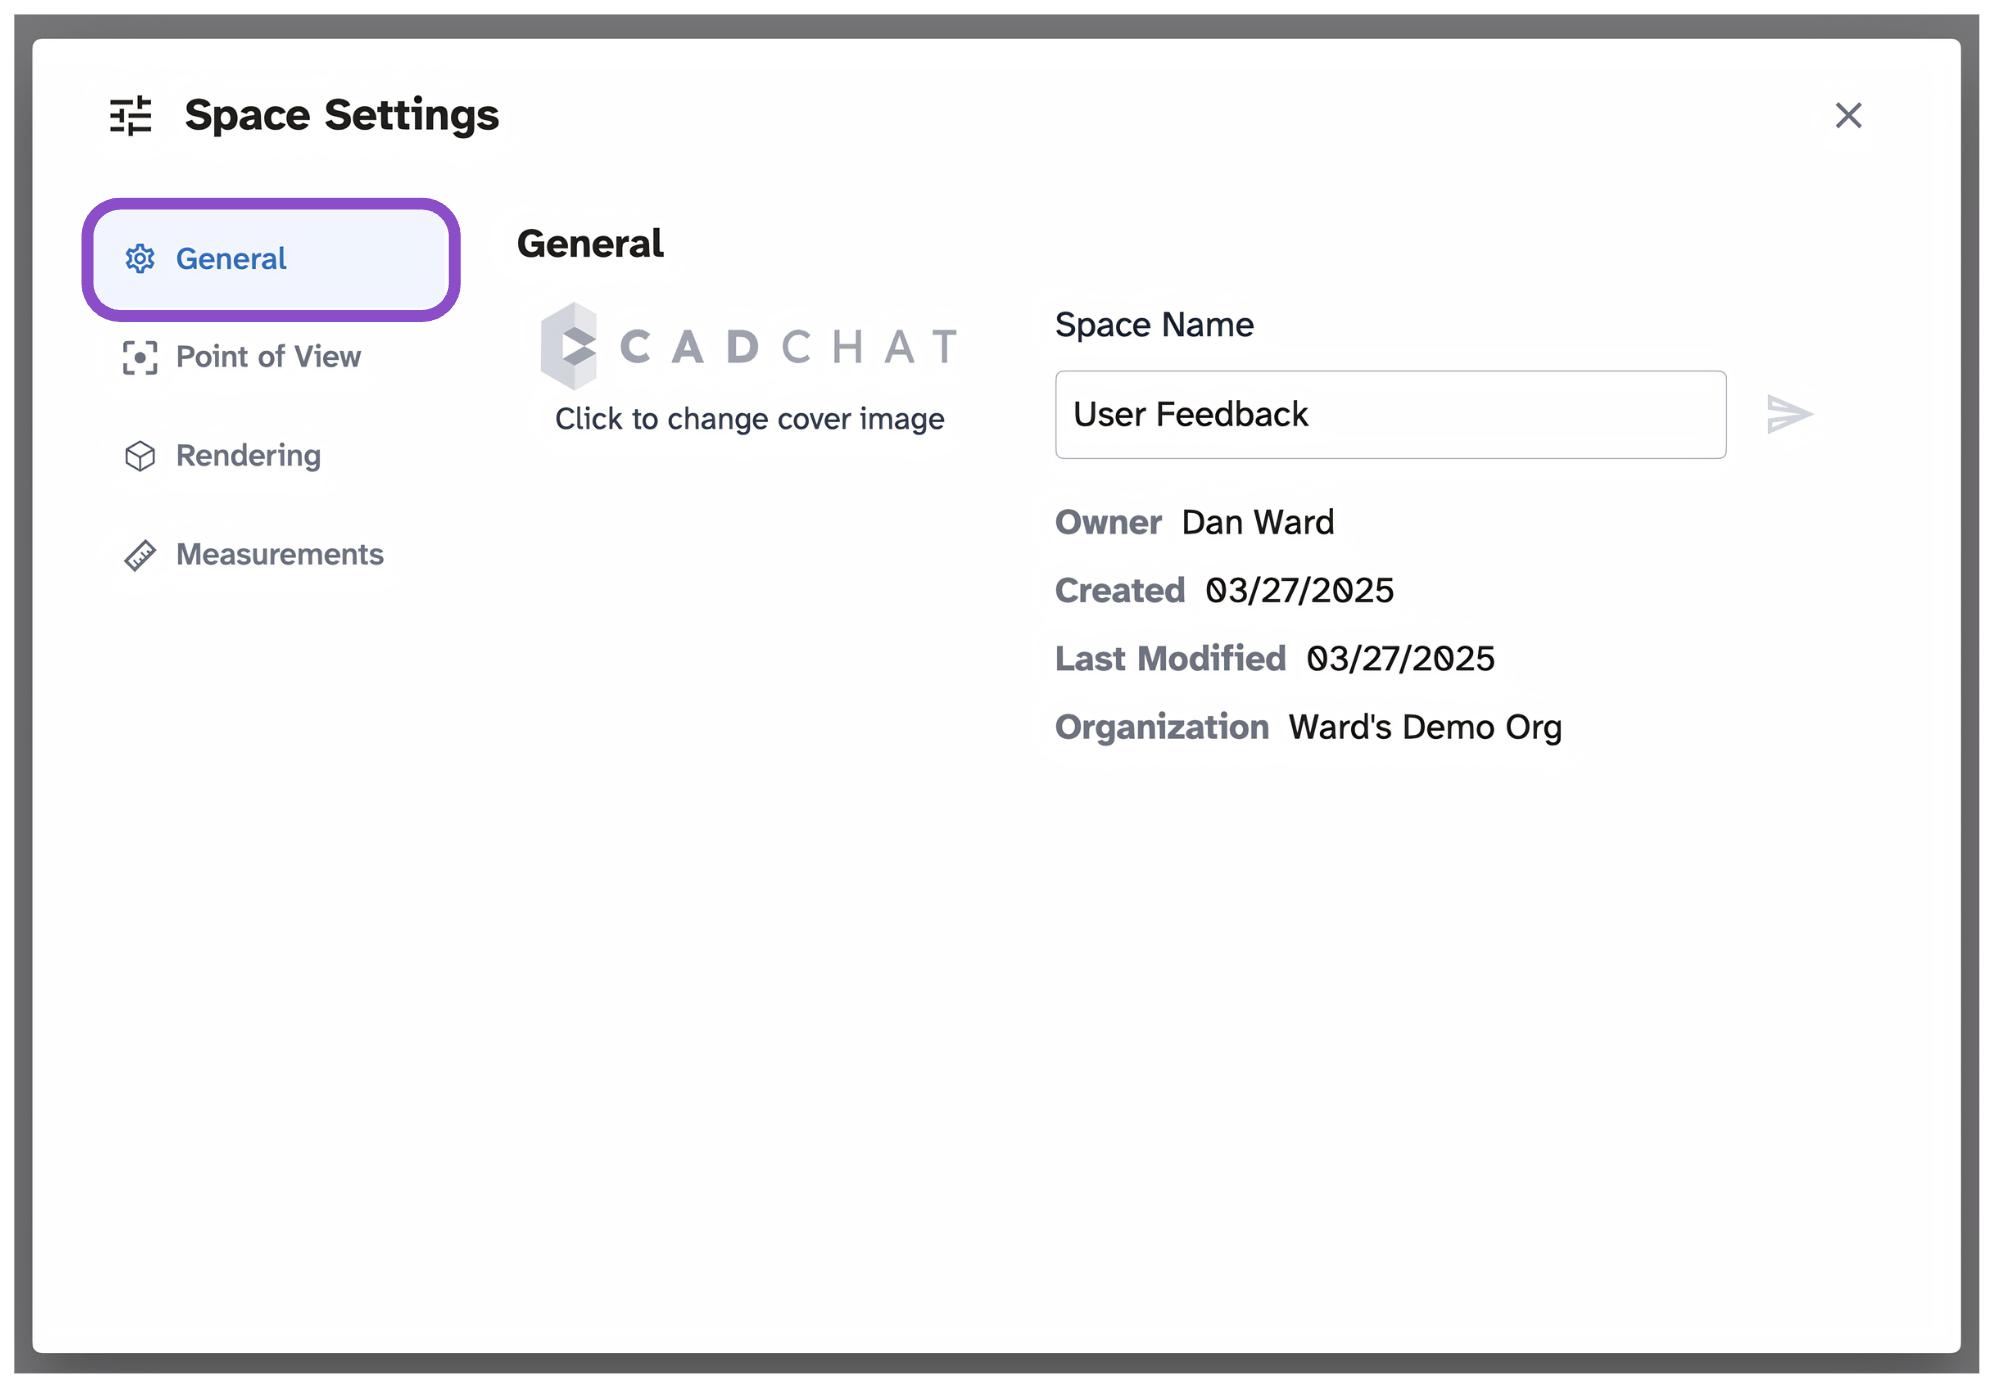Screen dimensions: 1992x1388
Task: Click the Created date value
Action: pos(1299,591)
